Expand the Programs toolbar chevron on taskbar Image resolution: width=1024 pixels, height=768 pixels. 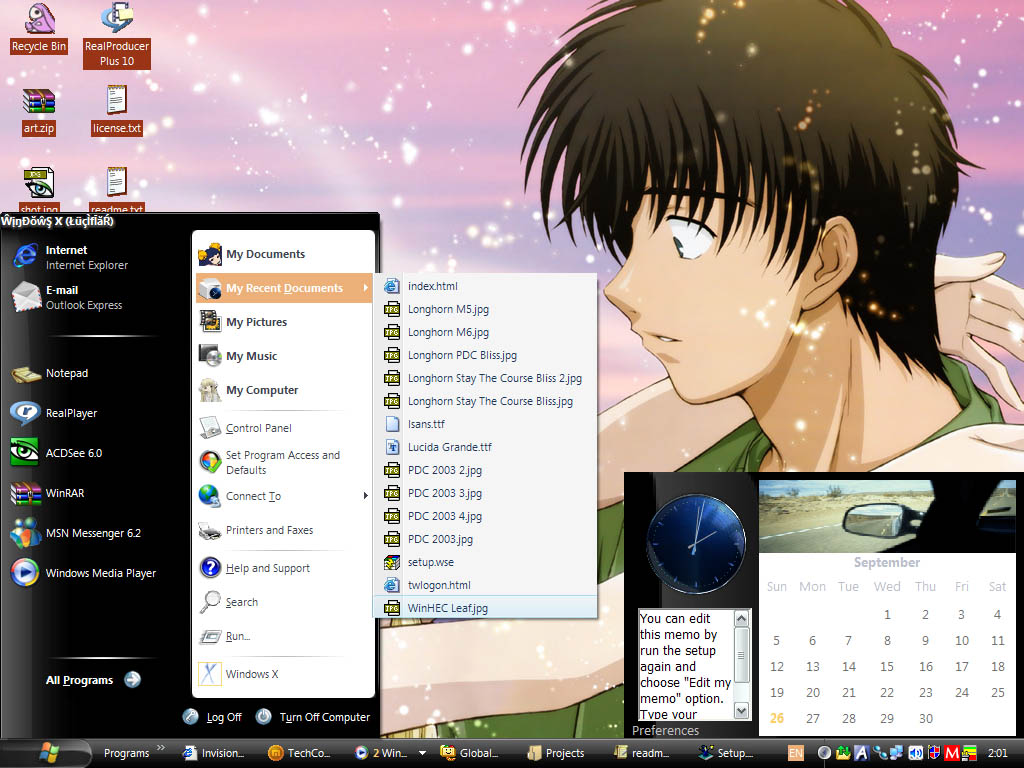click(161, 748)
